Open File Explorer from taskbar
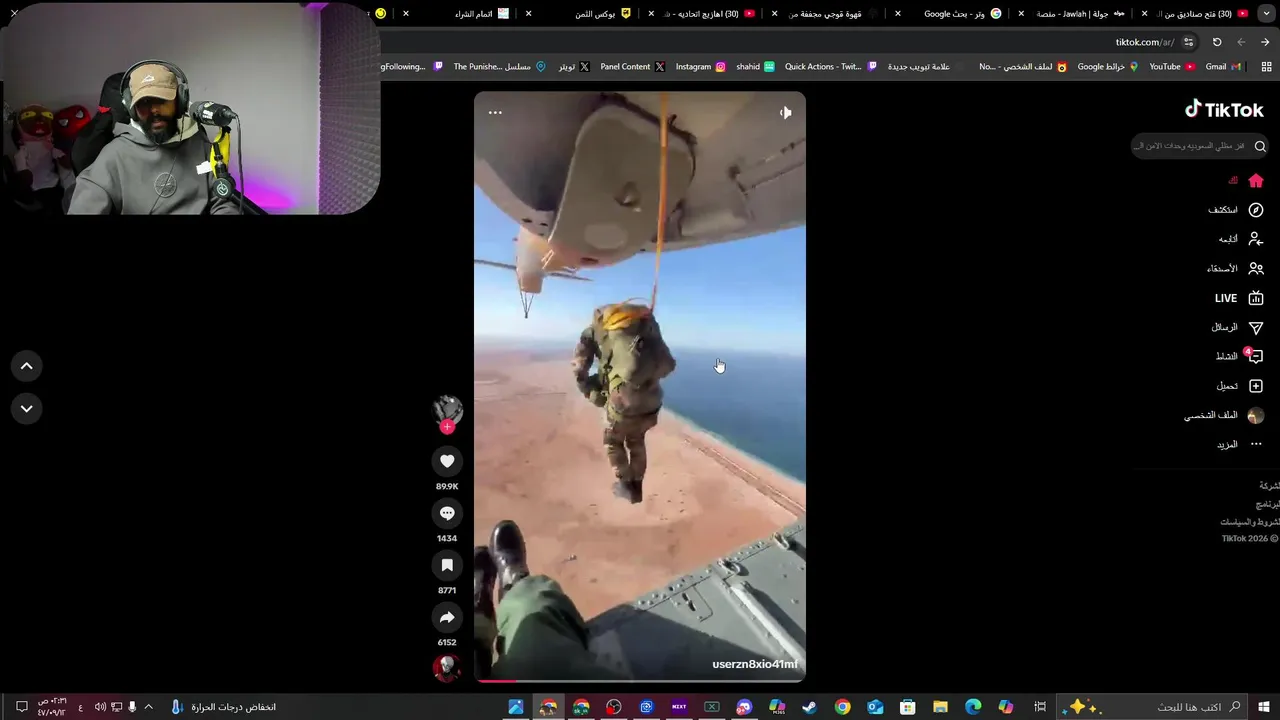Screen dimensions: 1280x720 (940, 707)
